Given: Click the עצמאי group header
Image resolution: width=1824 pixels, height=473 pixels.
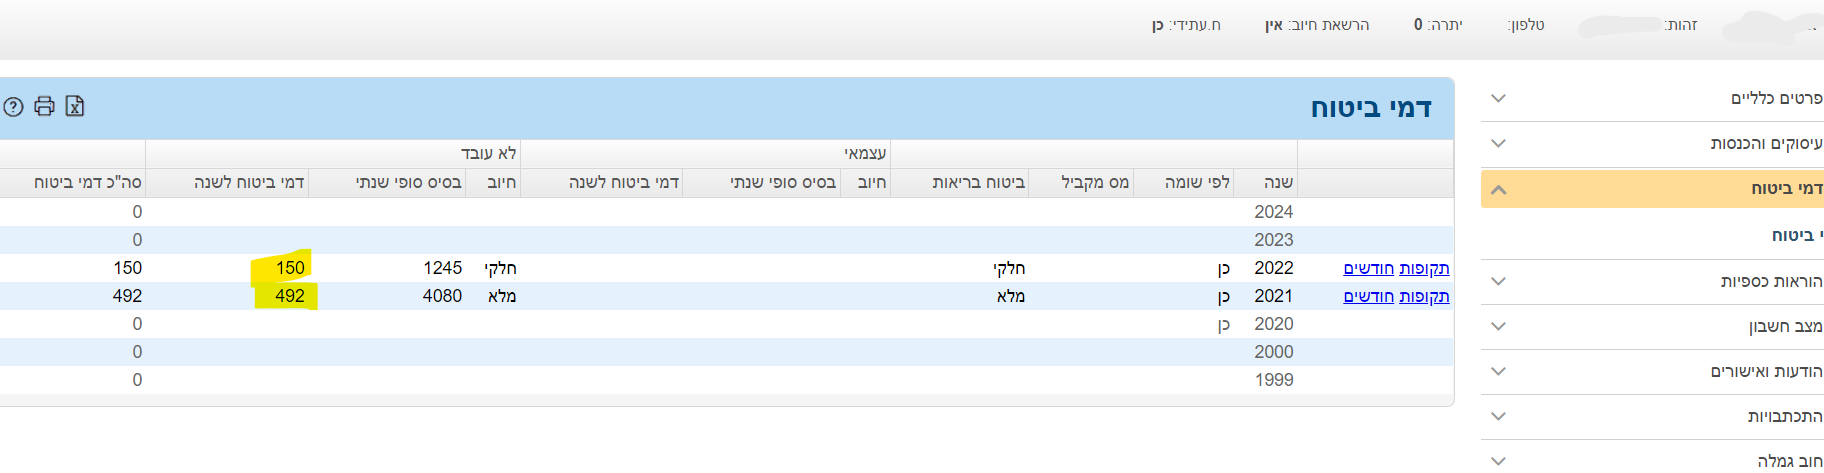Looking at the screenshot, I should (x=865, y=153).
